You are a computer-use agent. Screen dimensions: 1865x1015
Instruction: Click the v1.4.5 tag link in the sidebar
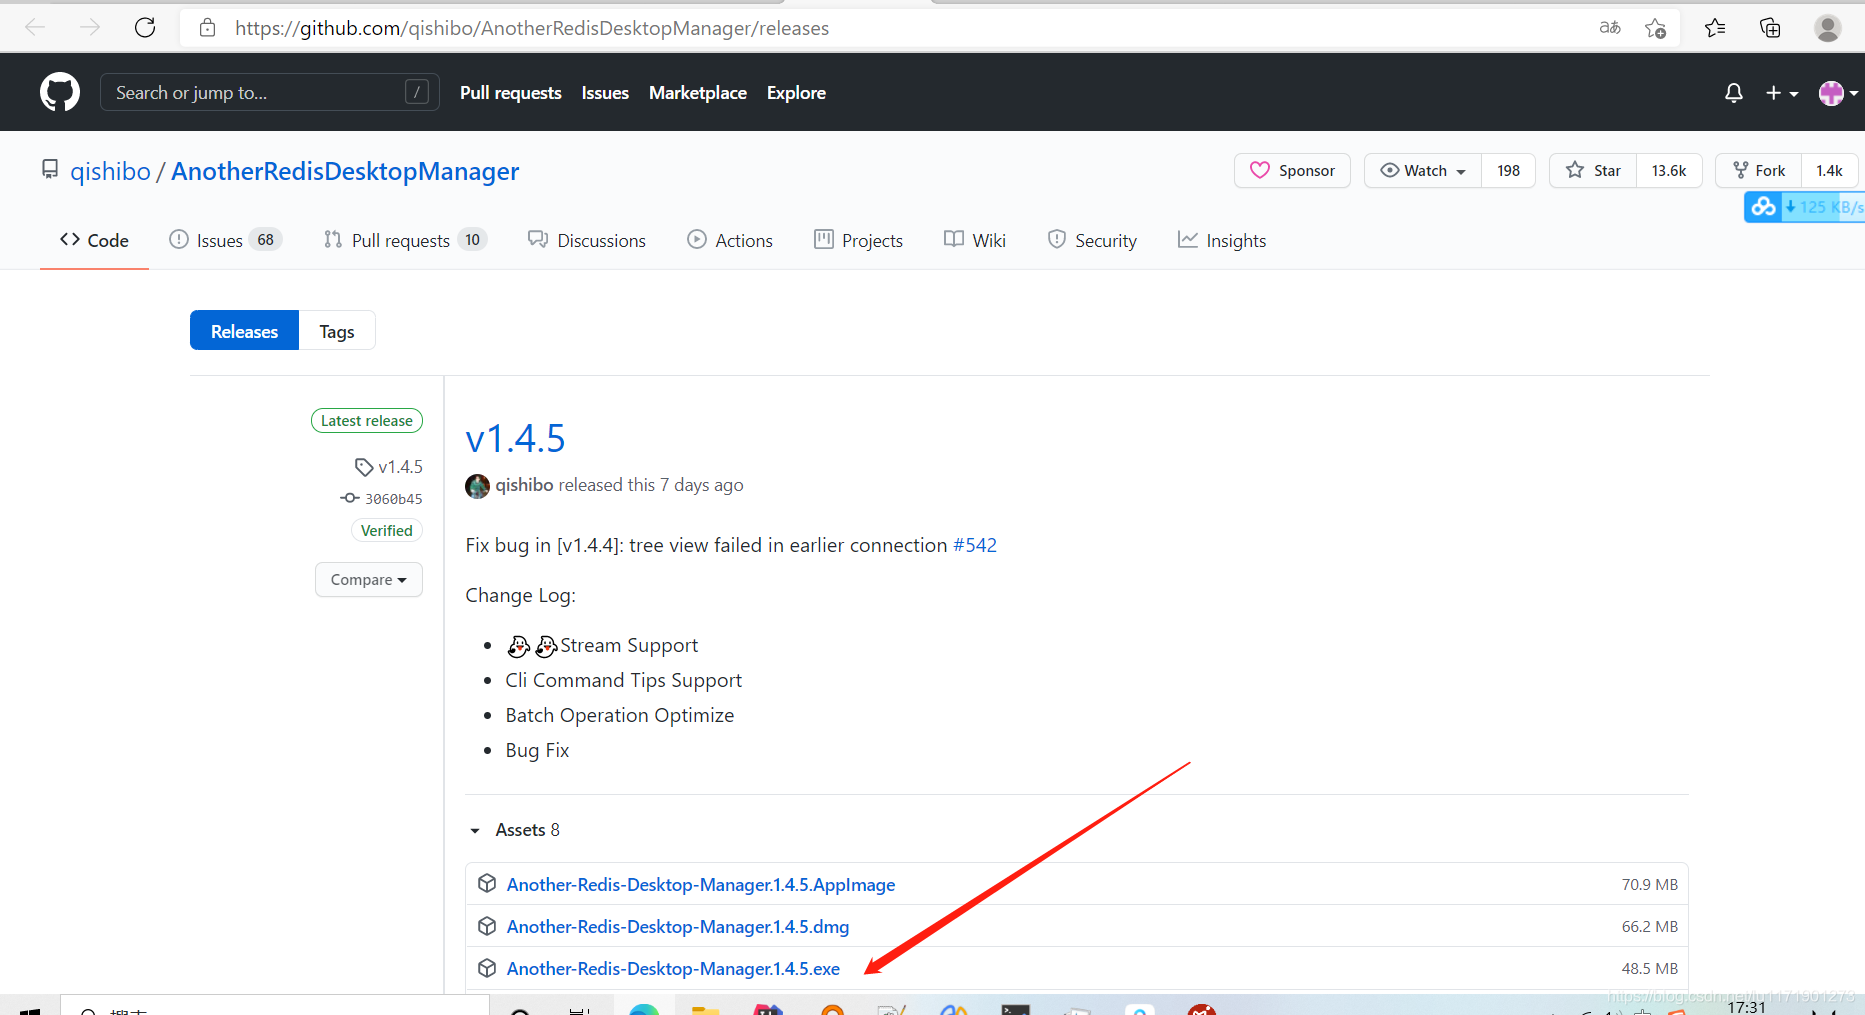coord(390,467)
